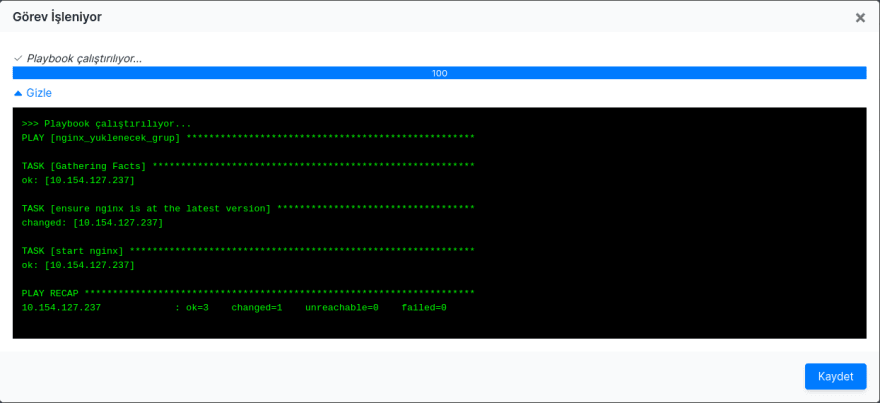The height and width of the screenshot is (403, 880).
Task: Click the 'TASK [start nginx]' line
Action: (248, 250)
